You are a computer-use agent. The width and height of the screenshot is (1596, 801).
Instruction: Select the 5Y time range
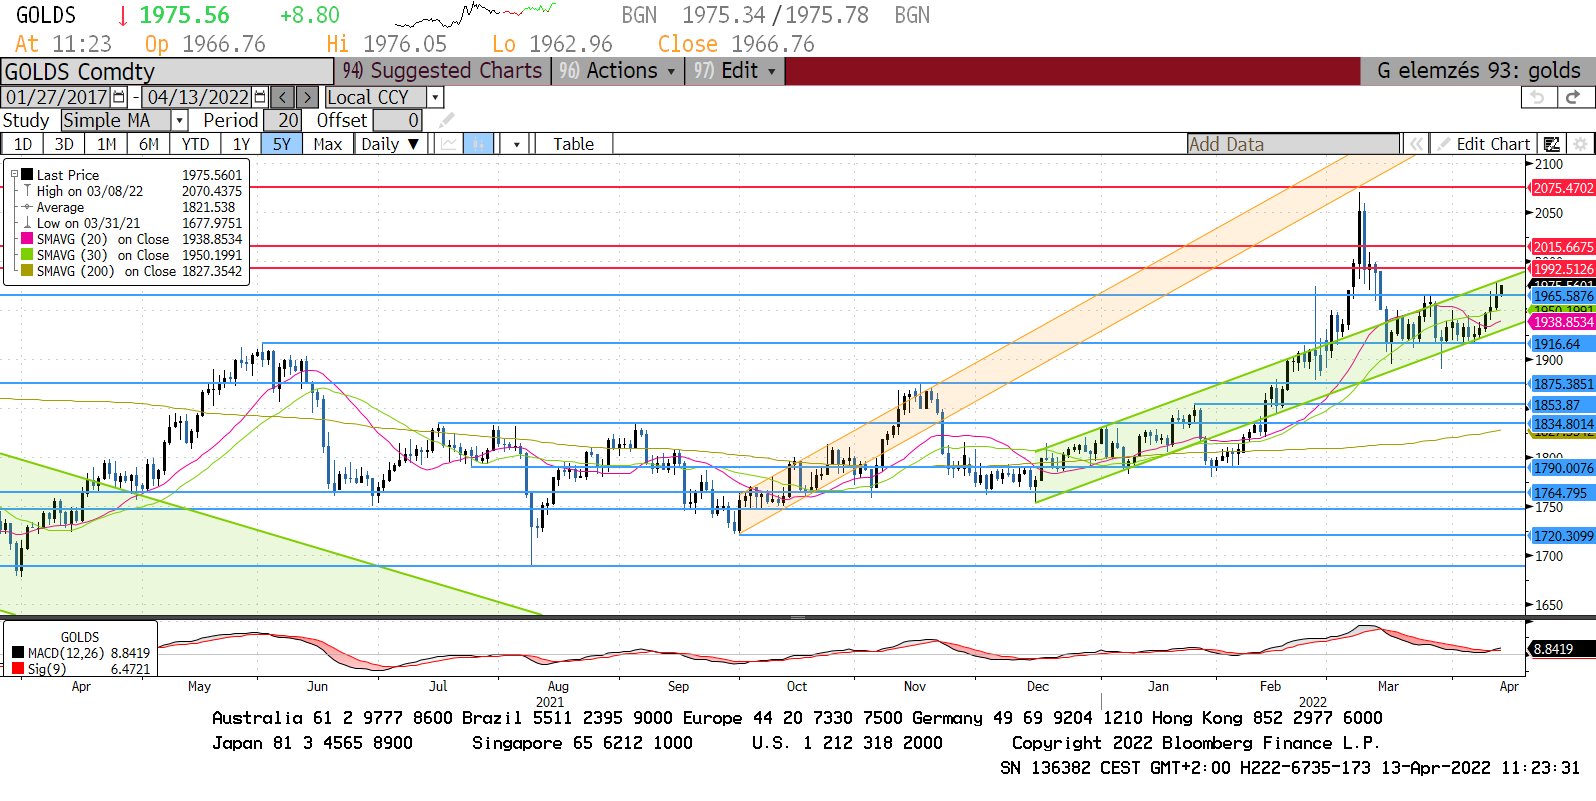282,144
